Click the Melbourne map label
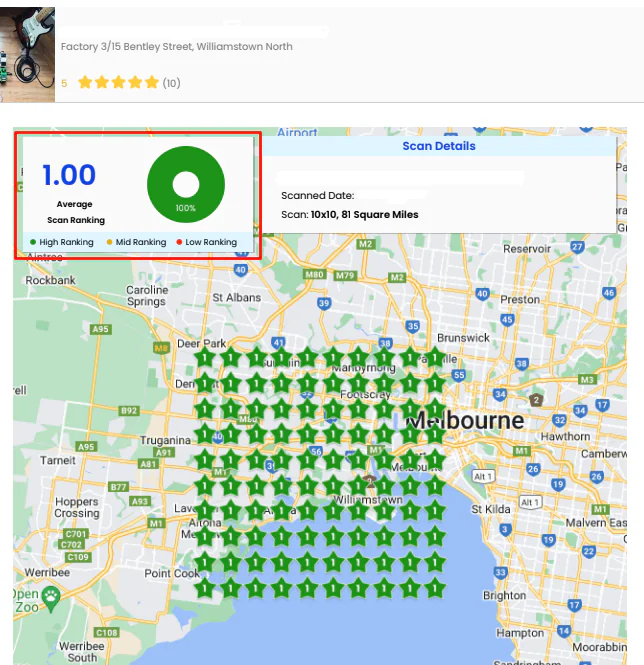Screen dimensions: 644x665 465,420
